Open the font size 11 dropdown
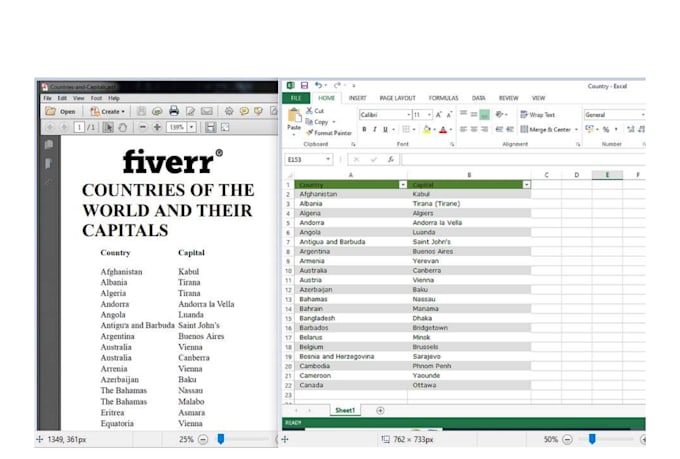Screen dimensions: 680x459 coord(429,115)
